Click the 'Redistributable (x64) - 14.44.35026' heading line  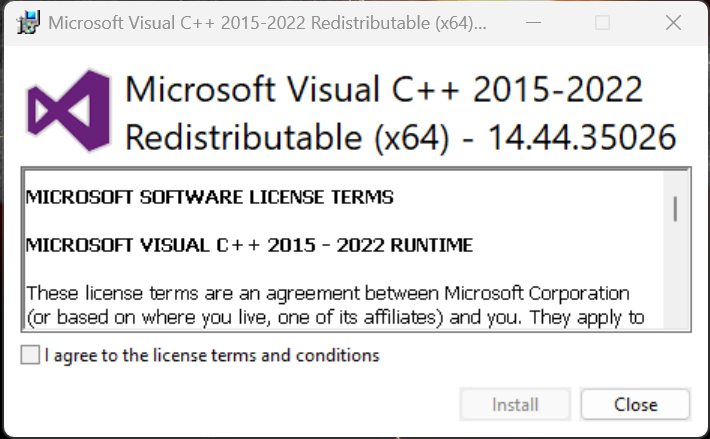click(401, 137)
